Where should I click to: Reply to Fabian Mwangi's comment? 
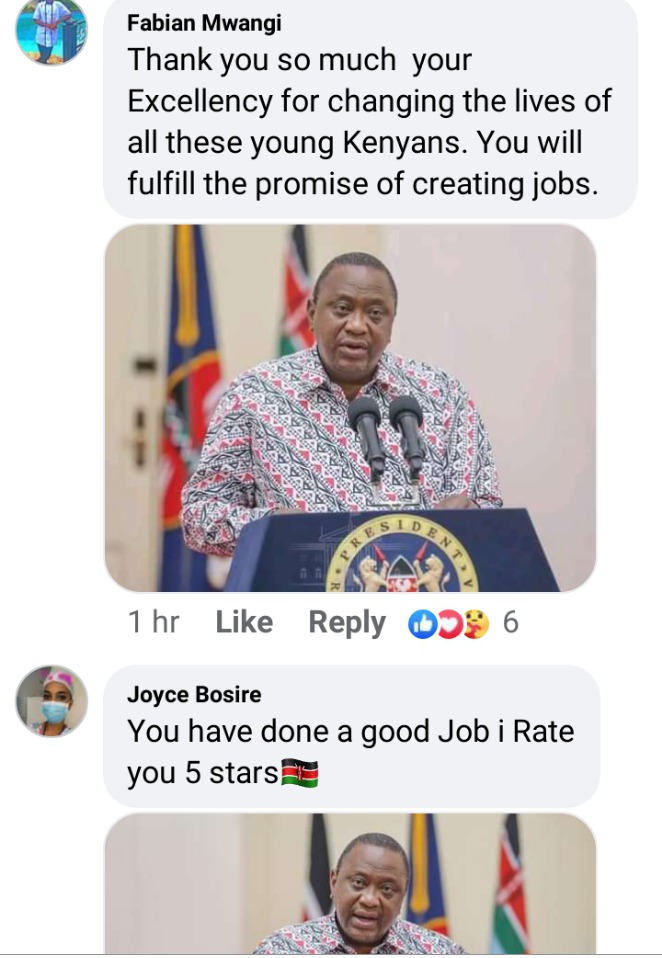[347, 623]
